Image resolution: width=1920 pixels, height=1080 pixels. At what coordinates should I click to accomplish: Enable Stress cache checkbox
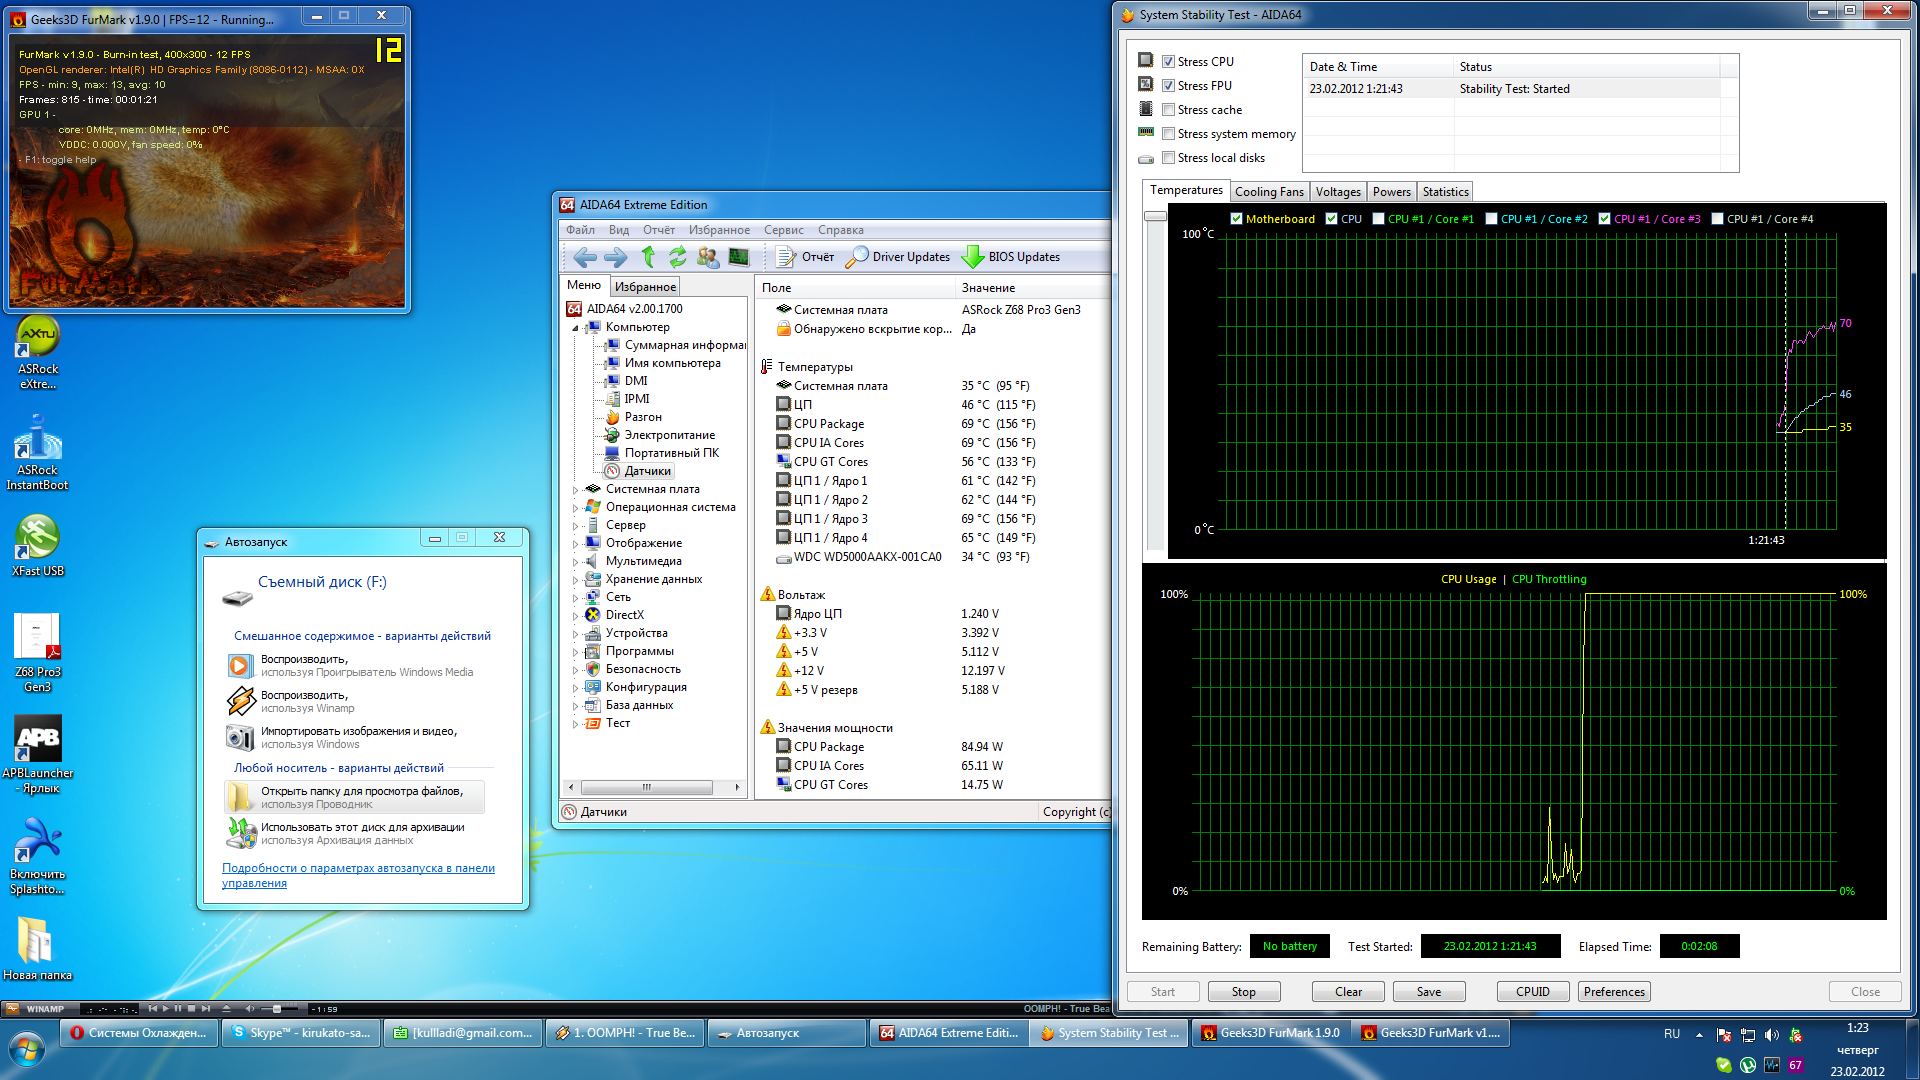1168,110
